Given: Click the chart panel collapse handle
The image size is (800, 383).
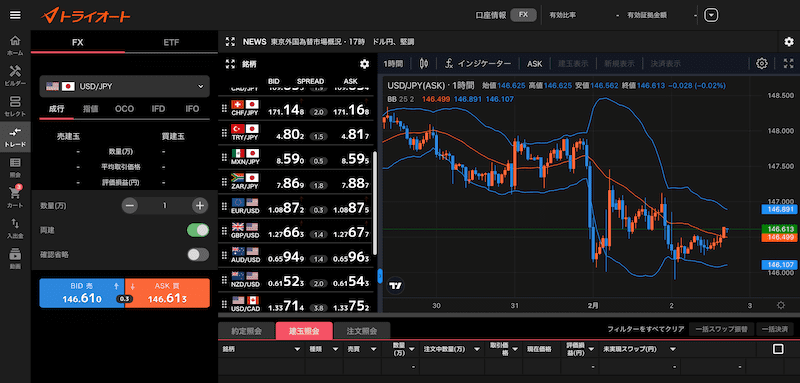Looking at the screenshot, I should point(380,276).
